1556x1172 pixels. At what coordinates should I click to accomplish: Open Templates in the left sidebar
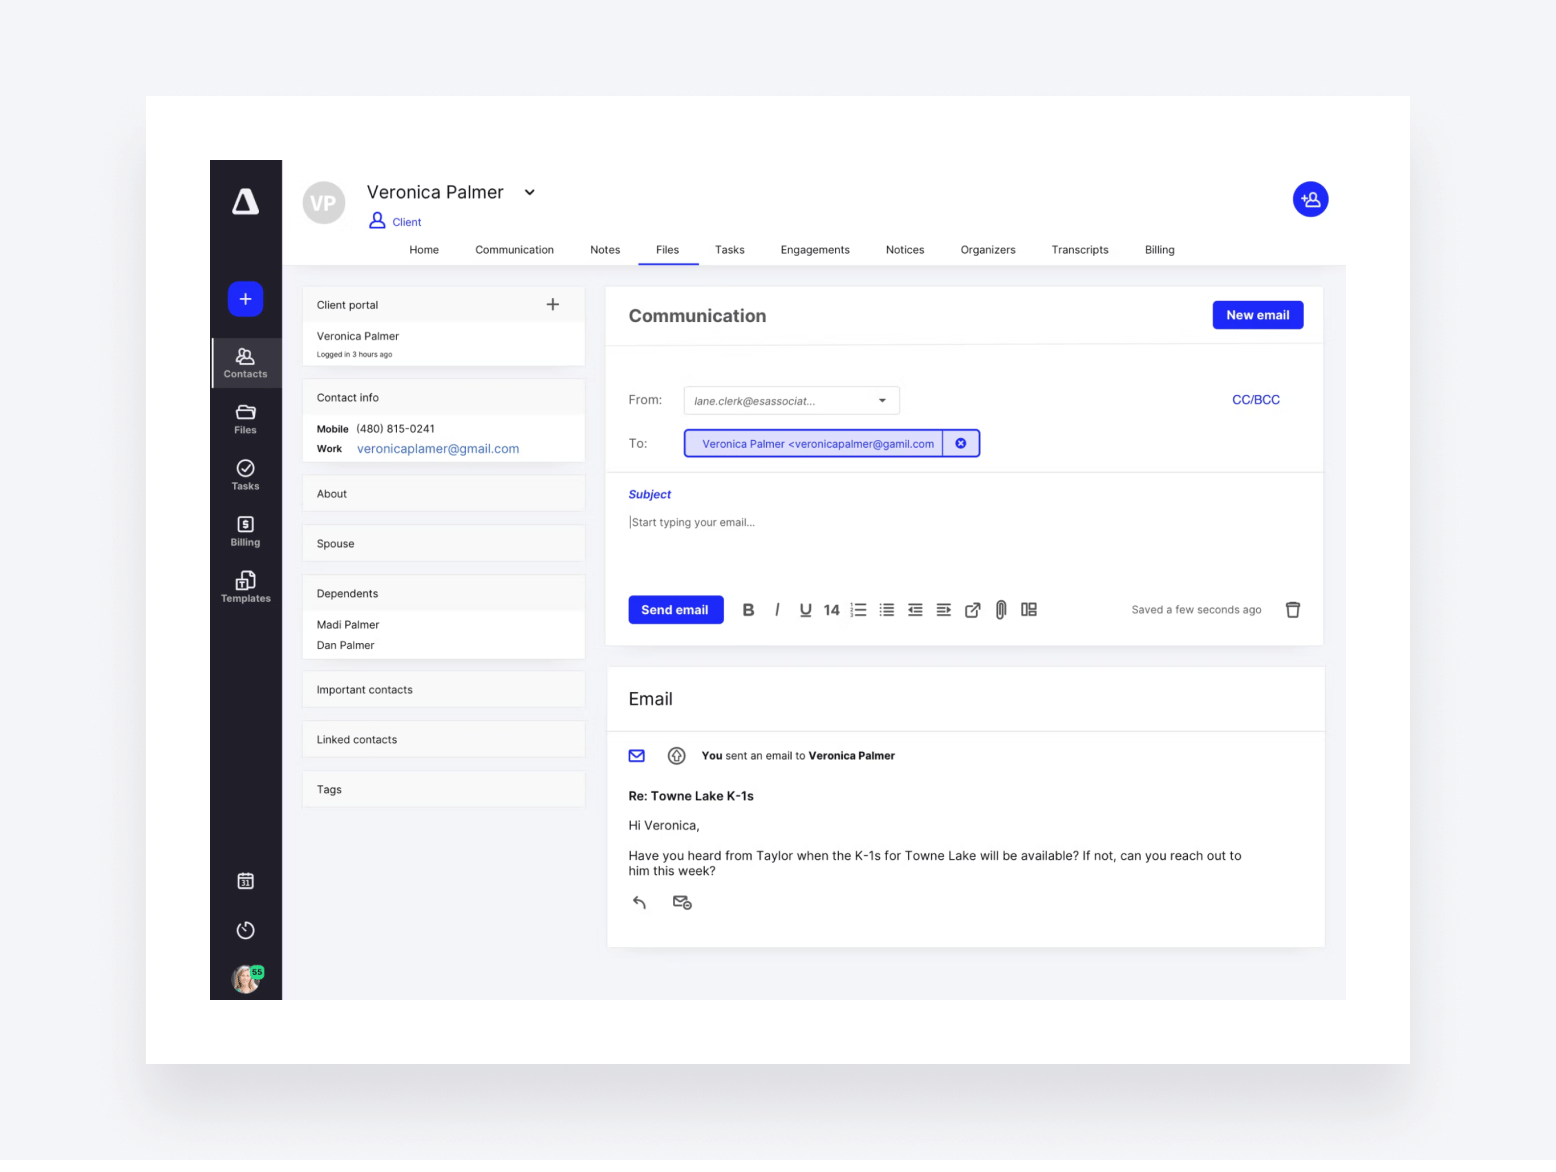(x=245, y=587)
